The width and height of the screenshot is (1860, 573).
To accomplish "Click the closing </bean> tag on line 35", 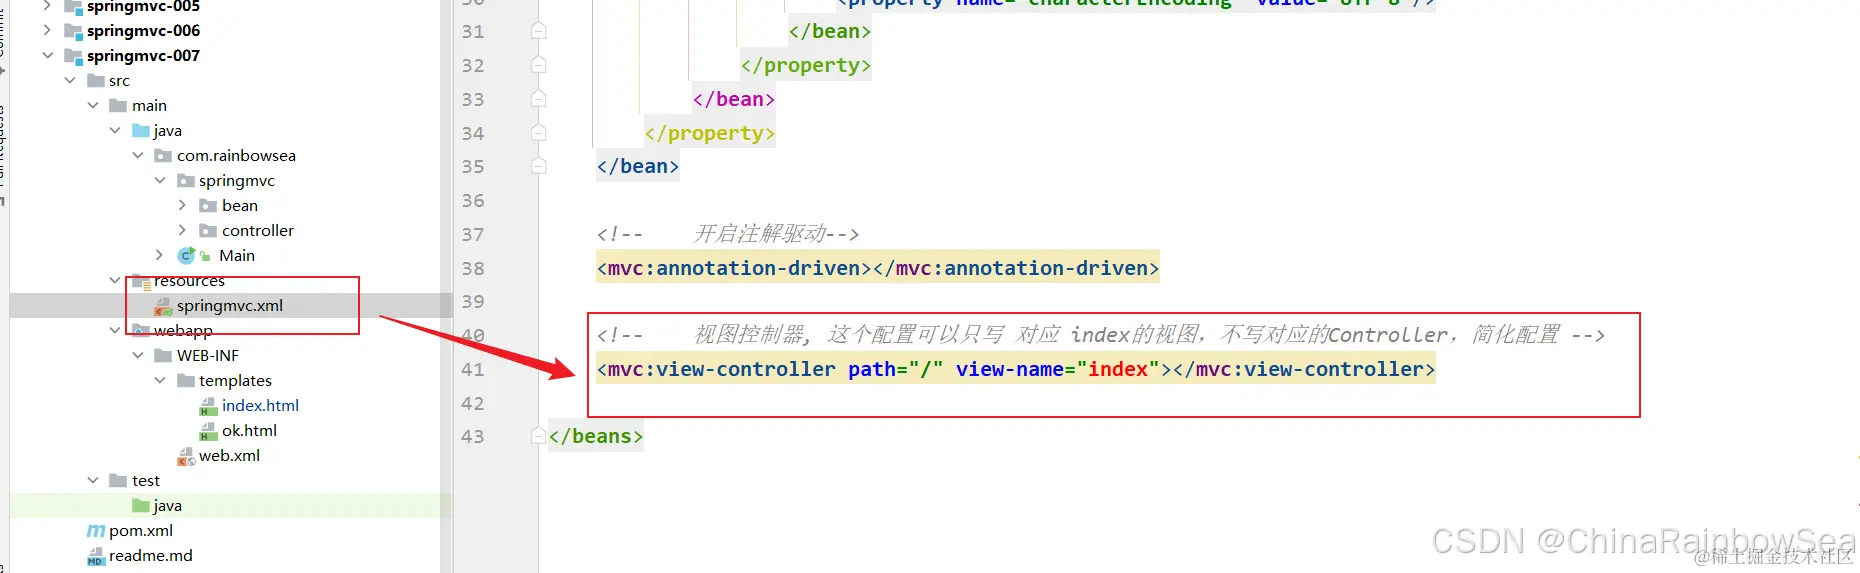I will coord(638,166).
